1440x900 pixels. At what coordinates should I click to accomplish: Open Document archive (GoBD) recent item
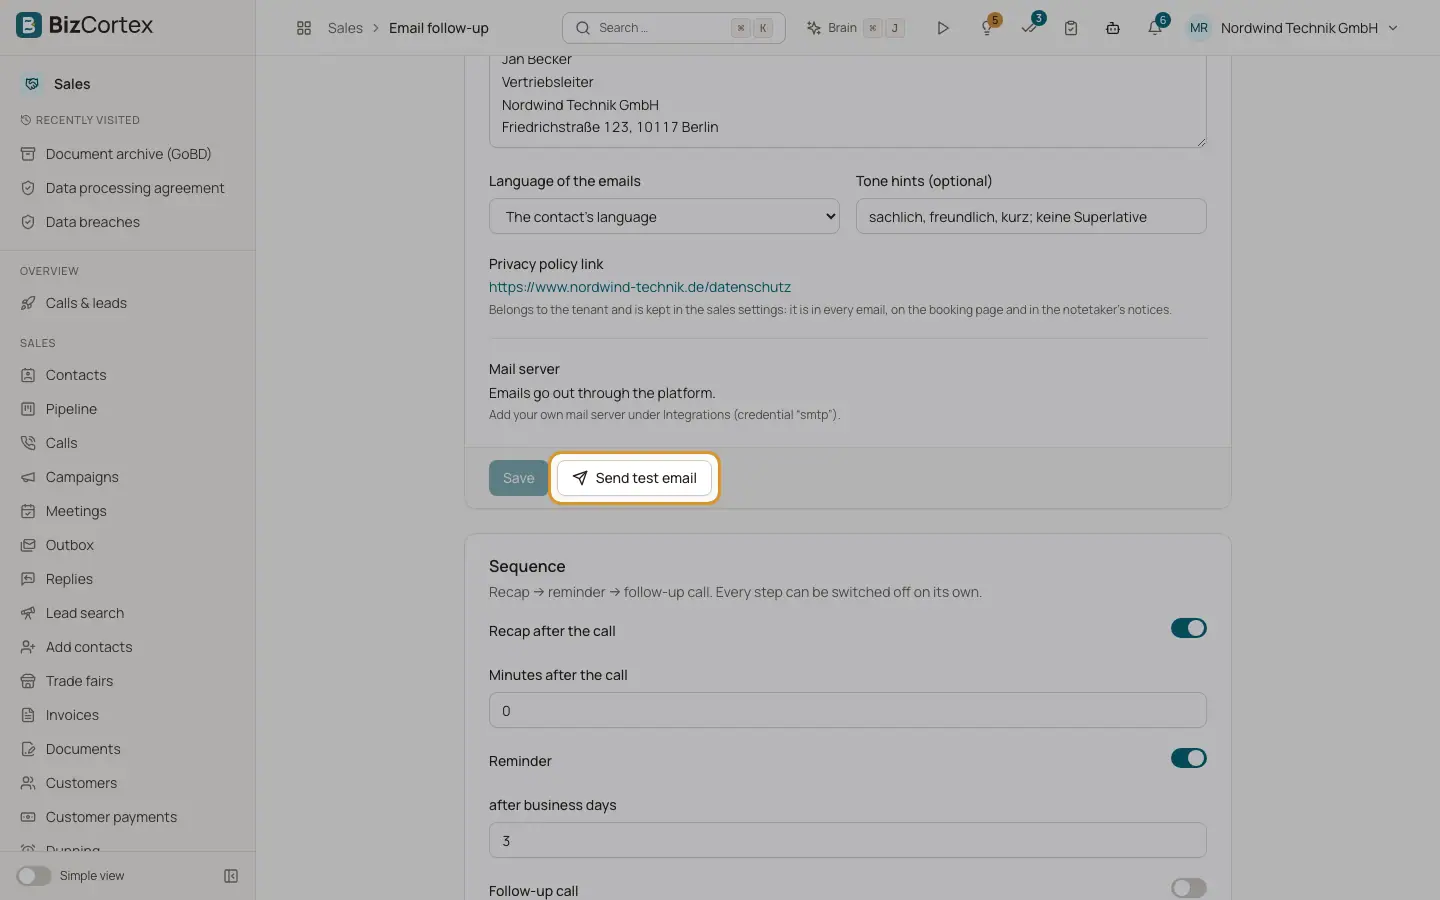127,154
